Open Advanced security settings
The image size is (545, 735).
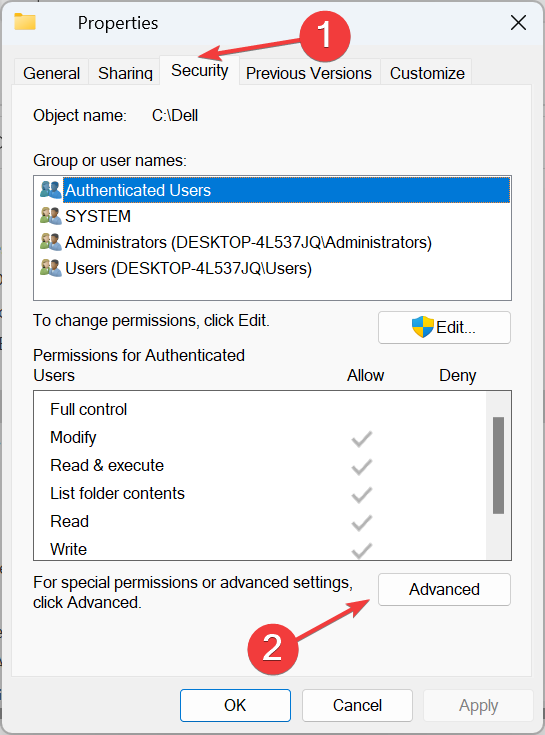pos(444,589)
